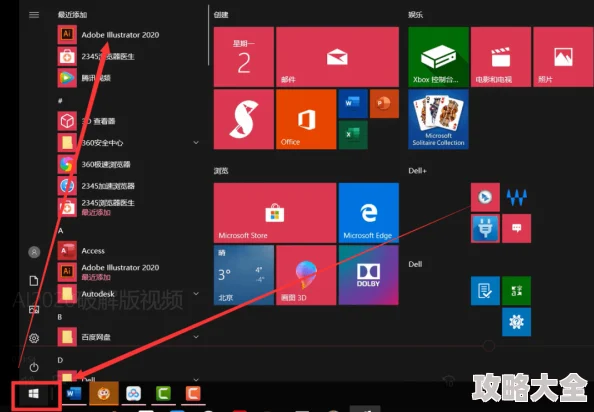Open Settings gear in Start rail

coord(34,338)
